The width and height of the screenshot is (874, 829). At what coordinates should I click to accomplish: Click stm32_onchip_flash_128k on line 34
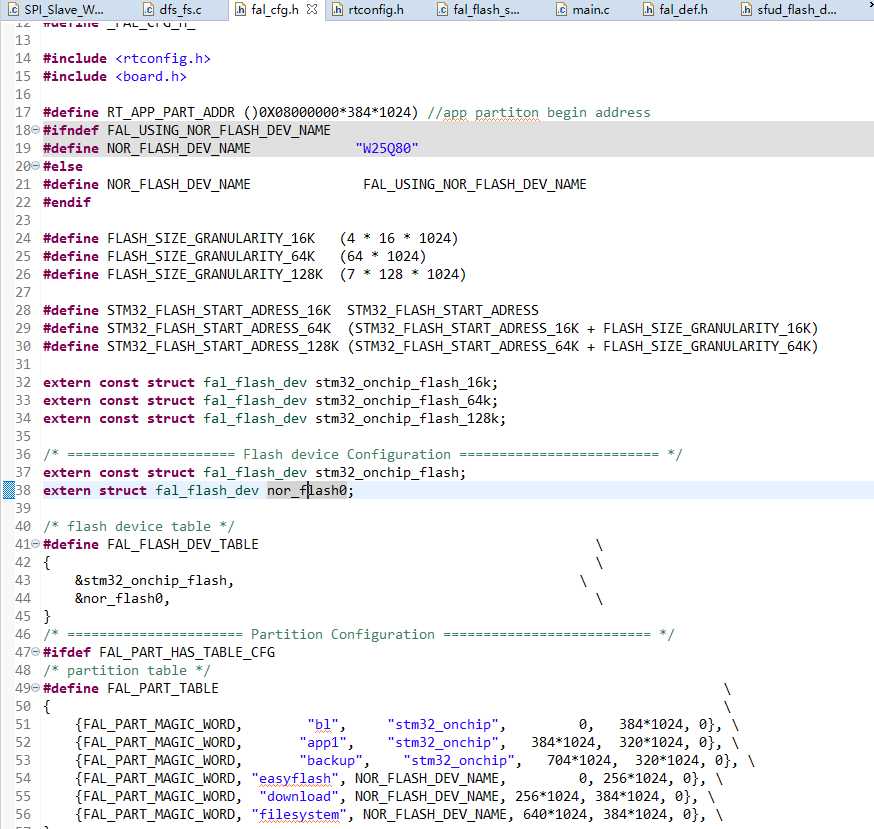(408, 418)
